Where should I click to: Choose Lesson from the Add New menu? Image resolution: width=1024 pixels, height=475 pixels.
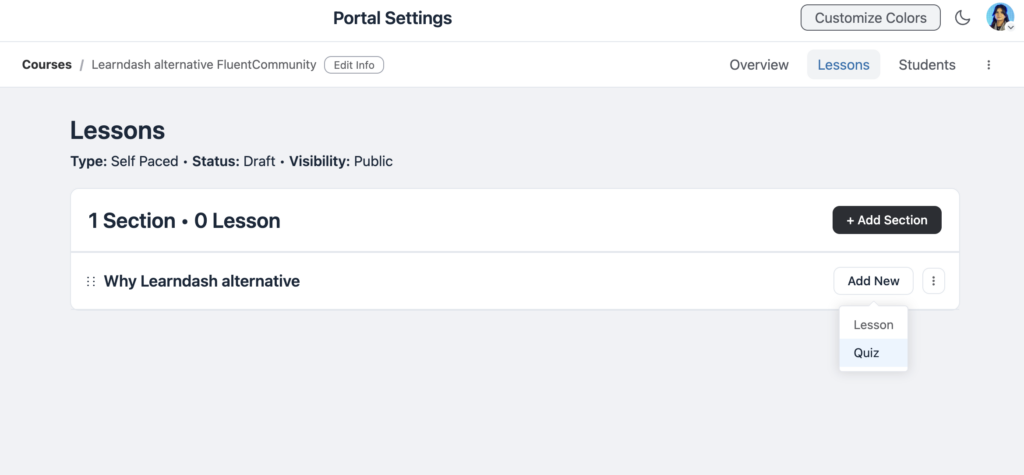tap(873, 325)
